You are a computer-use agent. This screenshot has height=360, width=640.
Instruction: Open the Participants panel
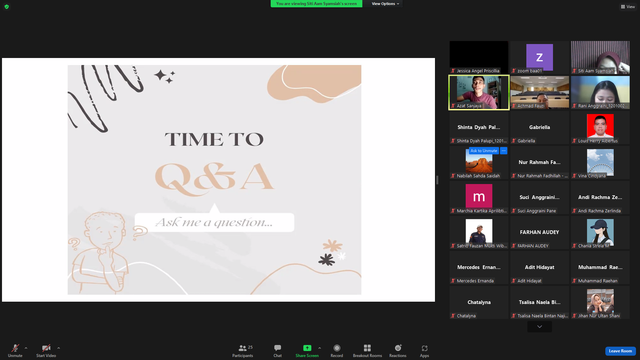(242, 350)
